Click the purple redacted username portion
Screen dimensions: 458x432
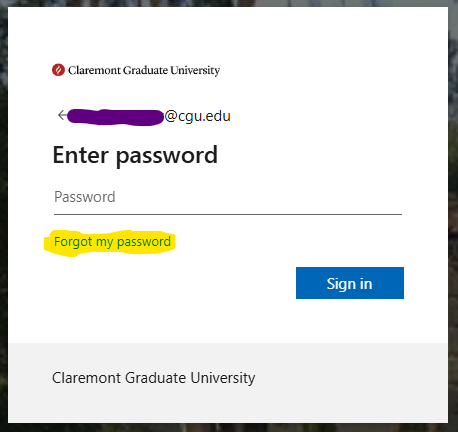(115, 117)
